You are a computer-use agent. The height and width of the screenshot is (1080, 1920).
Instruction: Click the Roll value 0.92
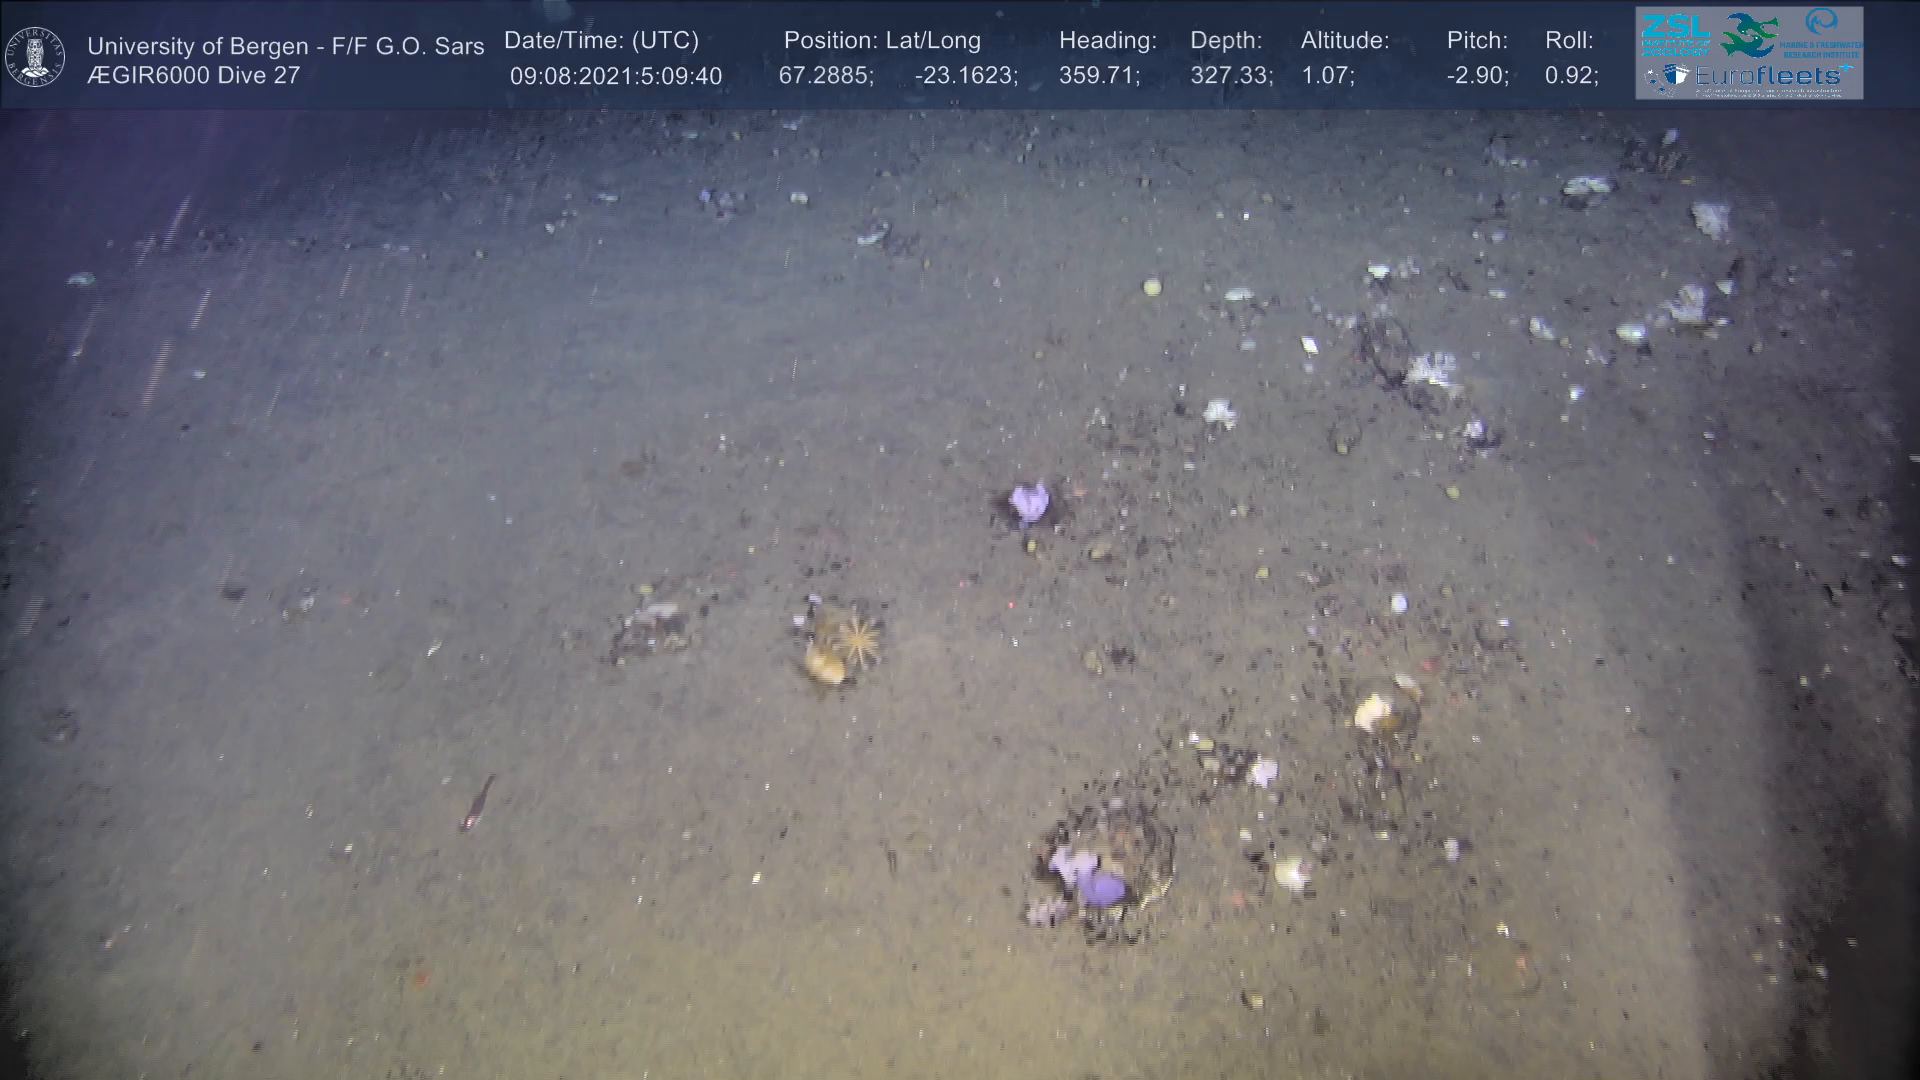(x=1571, y=76)
